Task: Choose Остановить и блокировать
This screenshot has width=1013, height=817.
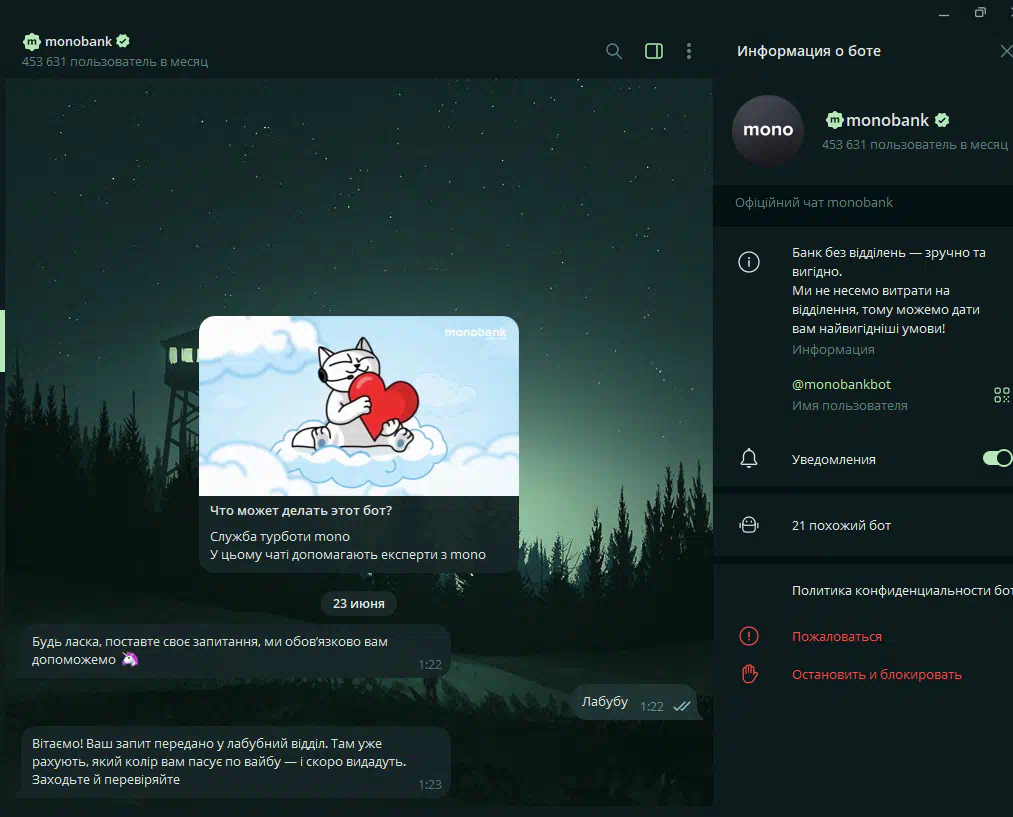Action: pos(877,674)
